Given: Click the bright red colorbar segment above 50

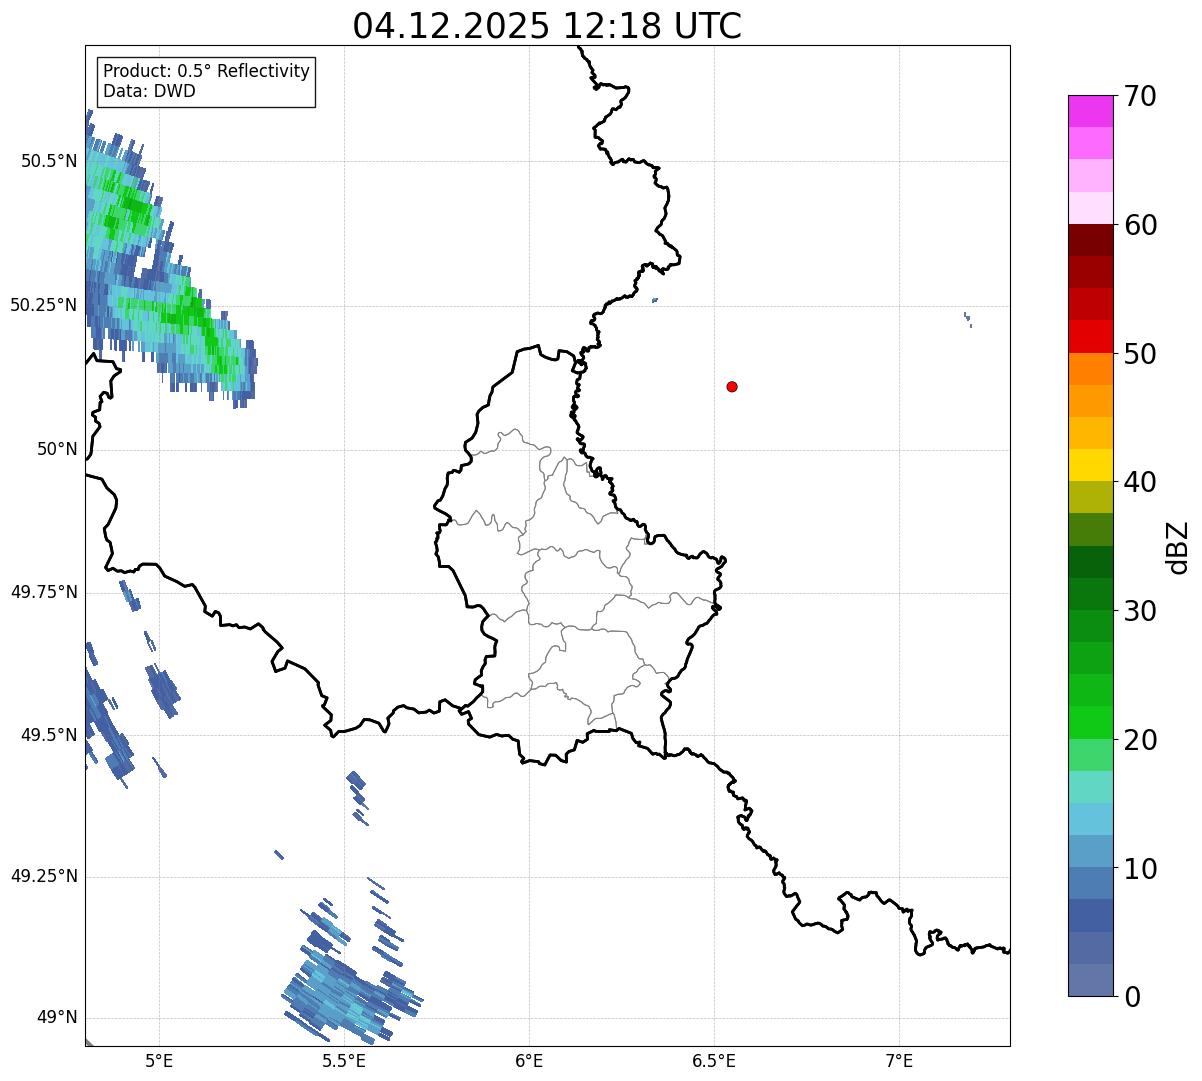Looking at the screenshot, I should pos(1090,337).
